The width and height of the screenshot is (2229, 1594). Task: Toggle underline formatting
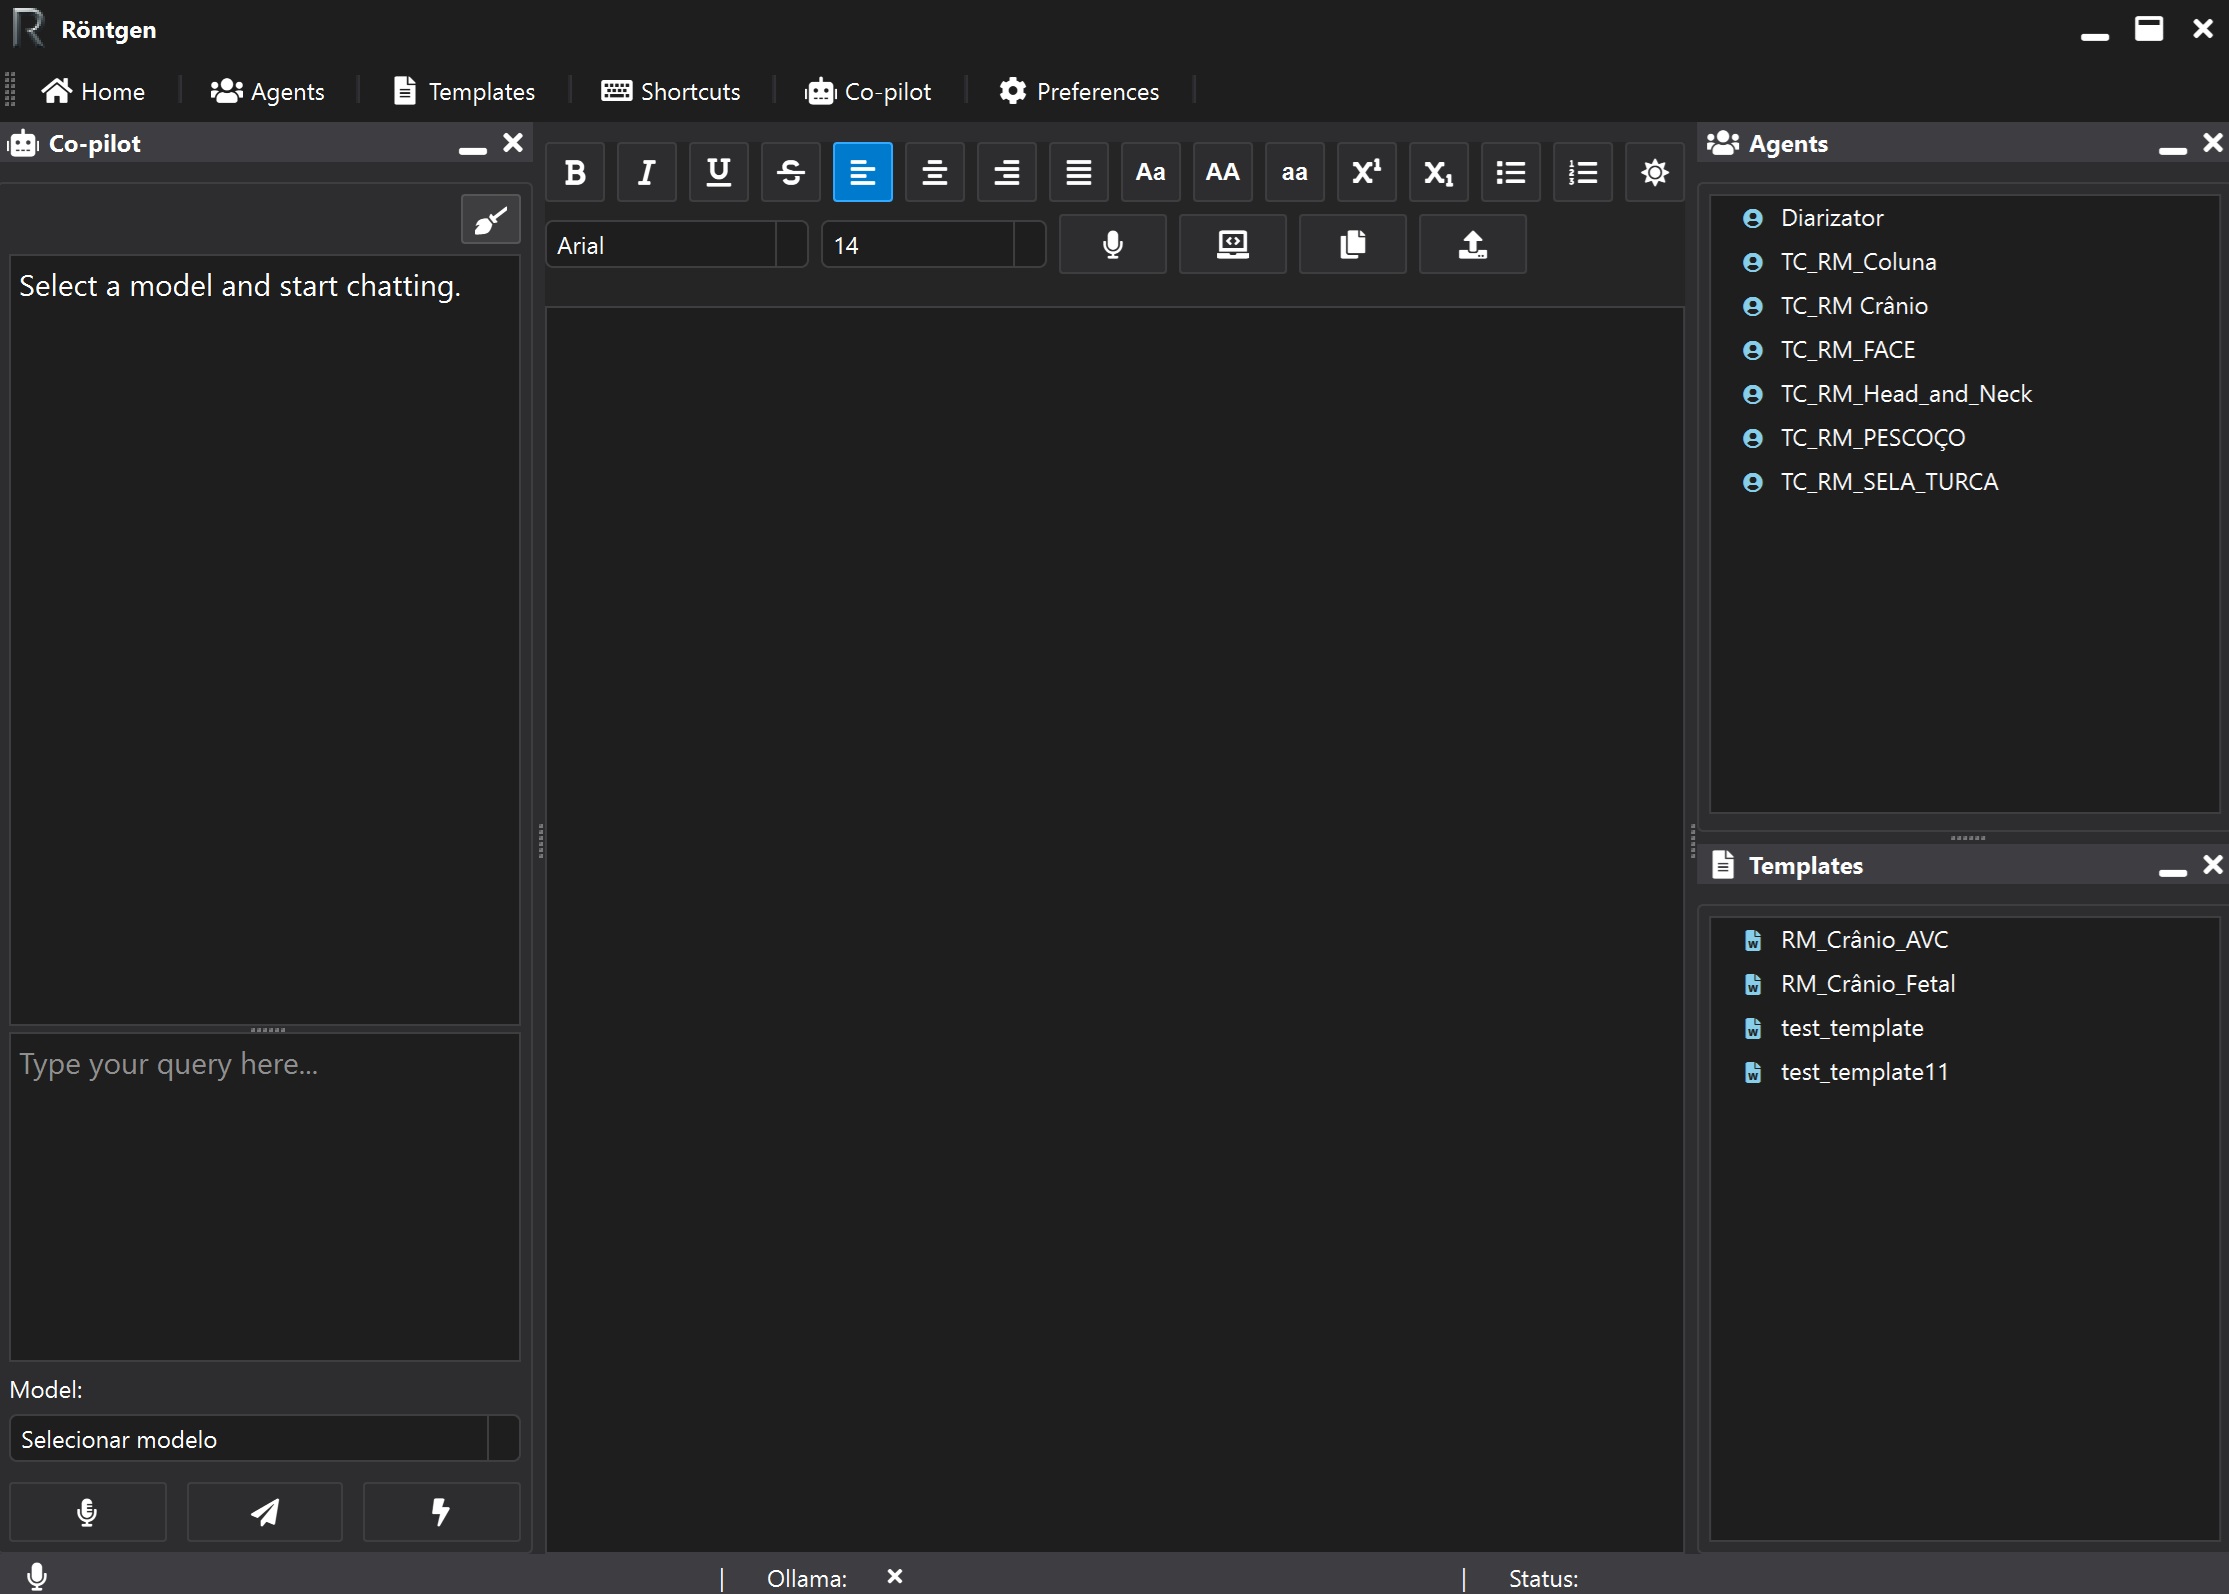coord(719,172)
